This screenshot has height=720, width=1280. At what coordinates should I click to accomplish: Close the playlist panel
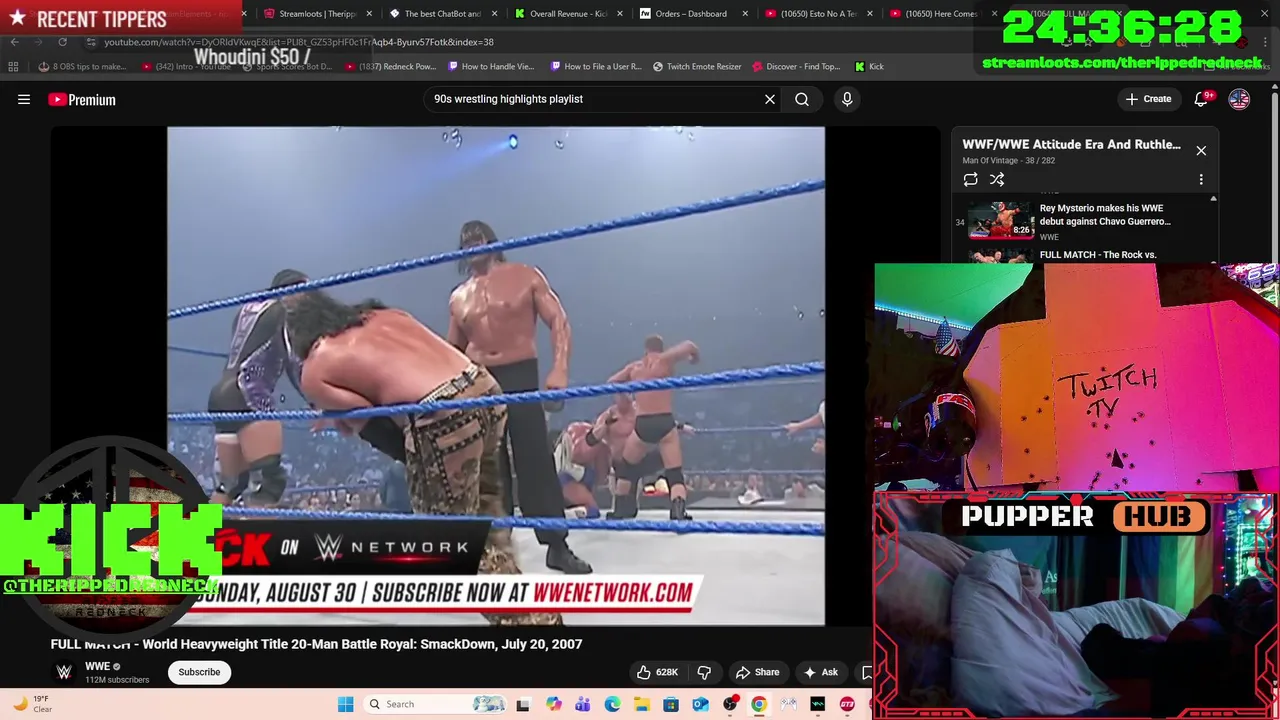(1201, 151)
